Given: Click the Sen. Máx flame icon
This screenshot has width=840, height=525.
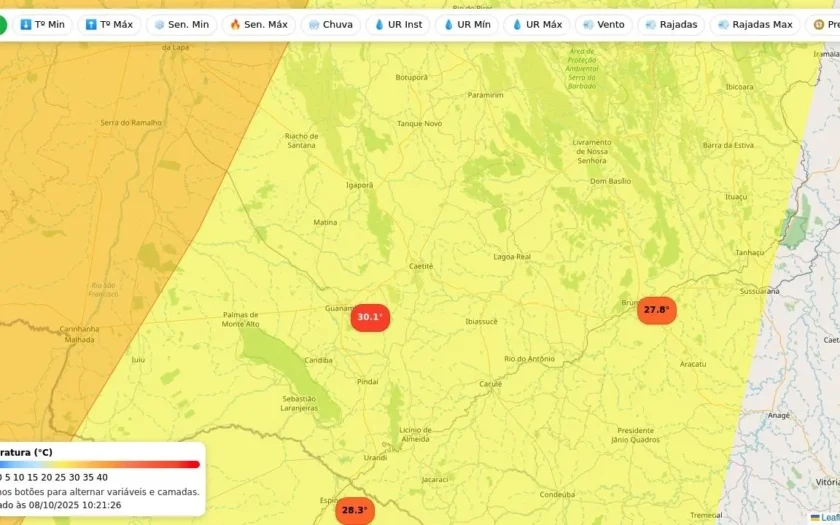Looking at the screenshot, I should pyautogui.click(x=235, y=25).
